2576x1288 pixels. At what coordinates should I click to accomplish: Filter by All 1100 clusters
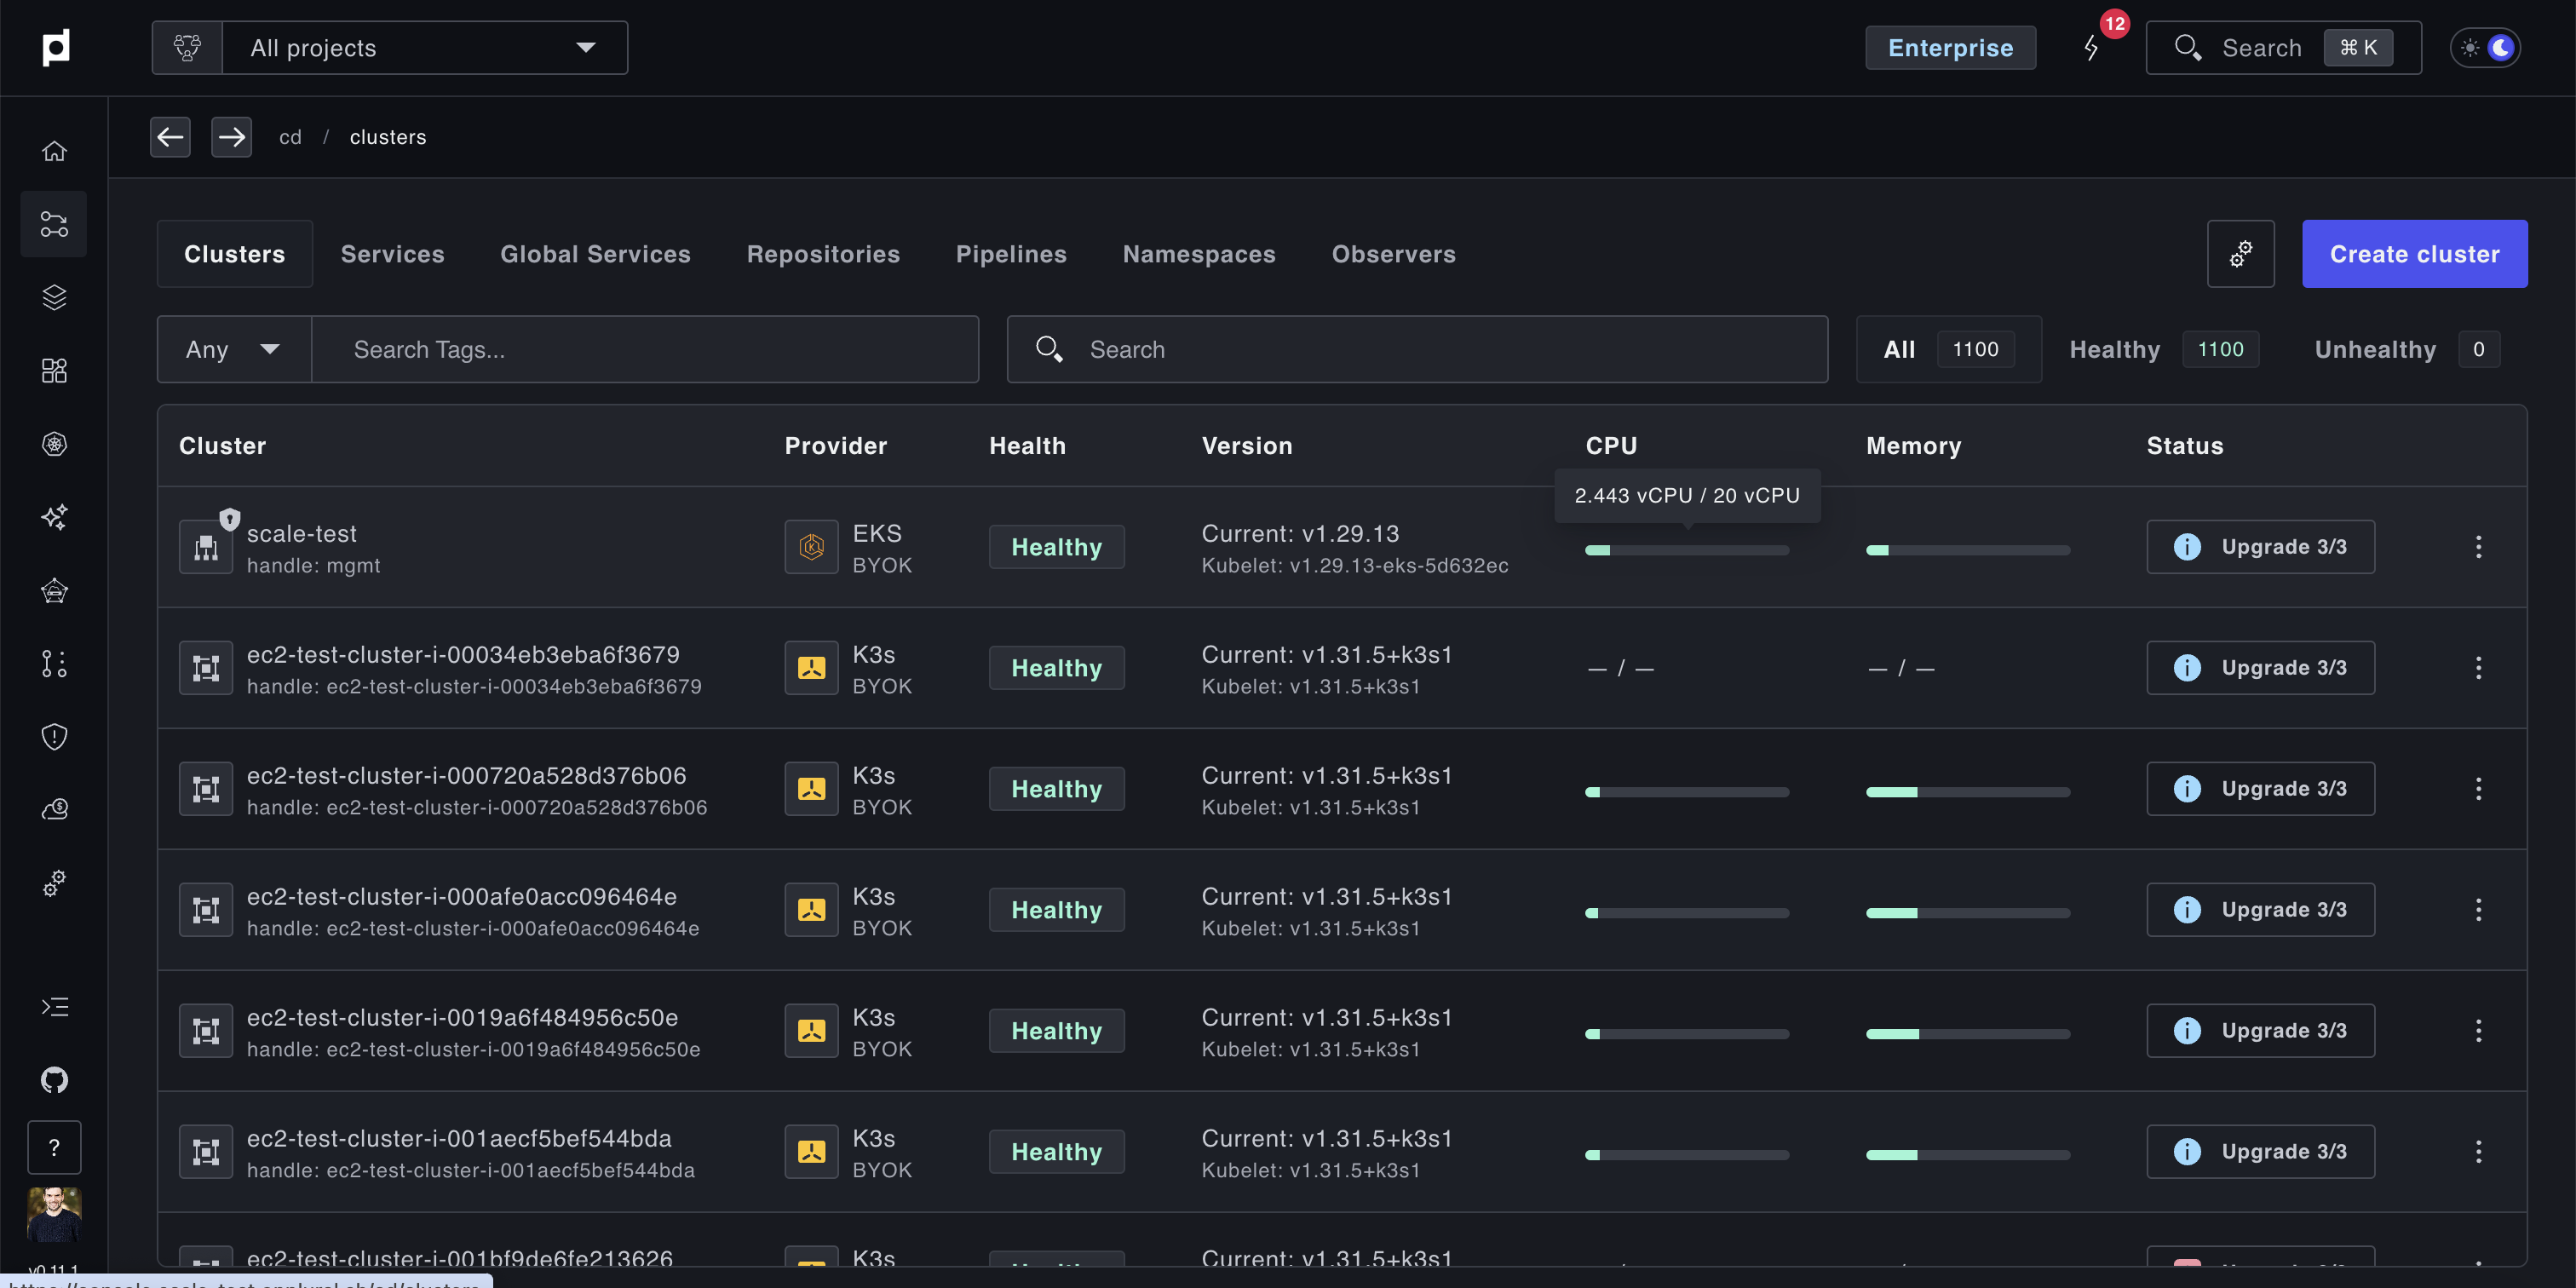click(x=1948, y=349)
